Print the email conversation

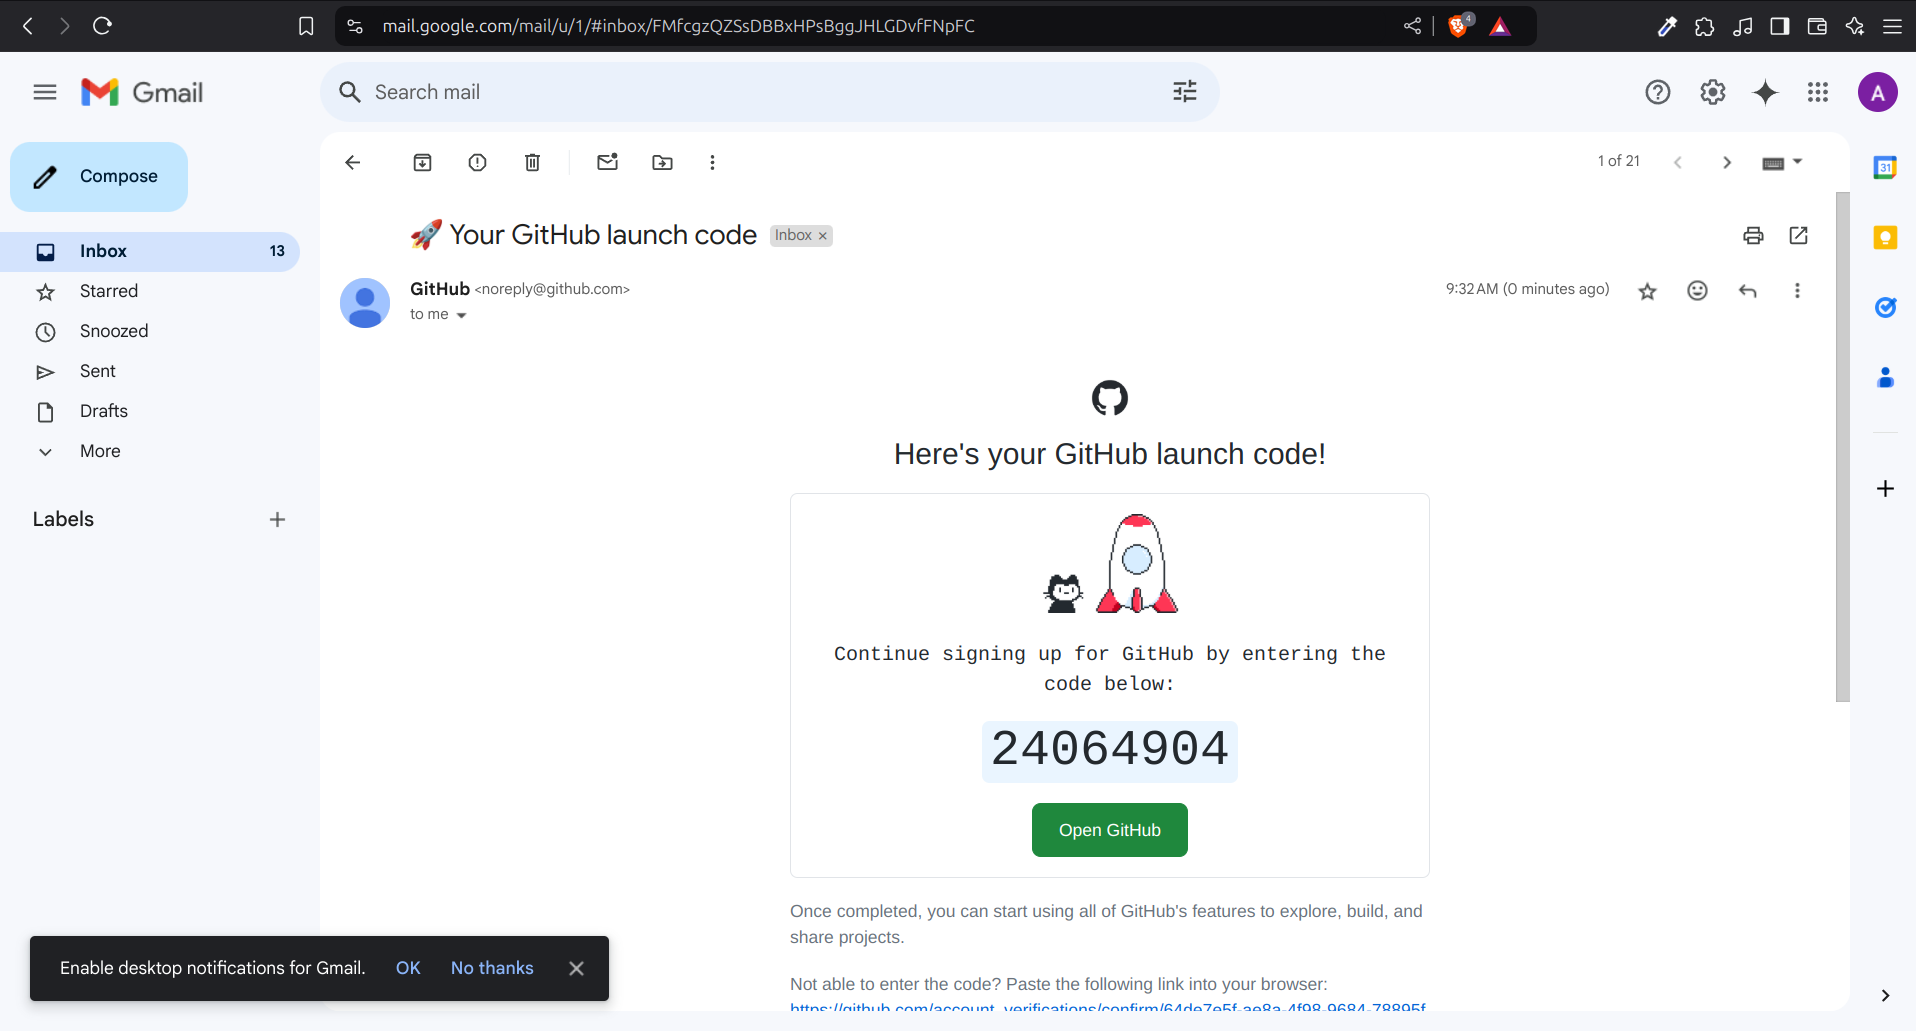point(1752,235)
